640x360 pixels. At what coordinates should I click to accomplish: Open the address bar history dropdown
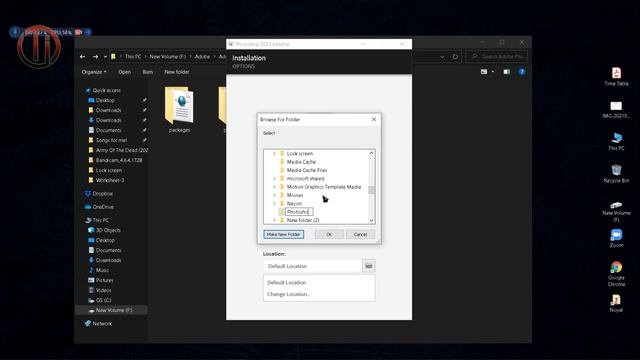(442, 57)
